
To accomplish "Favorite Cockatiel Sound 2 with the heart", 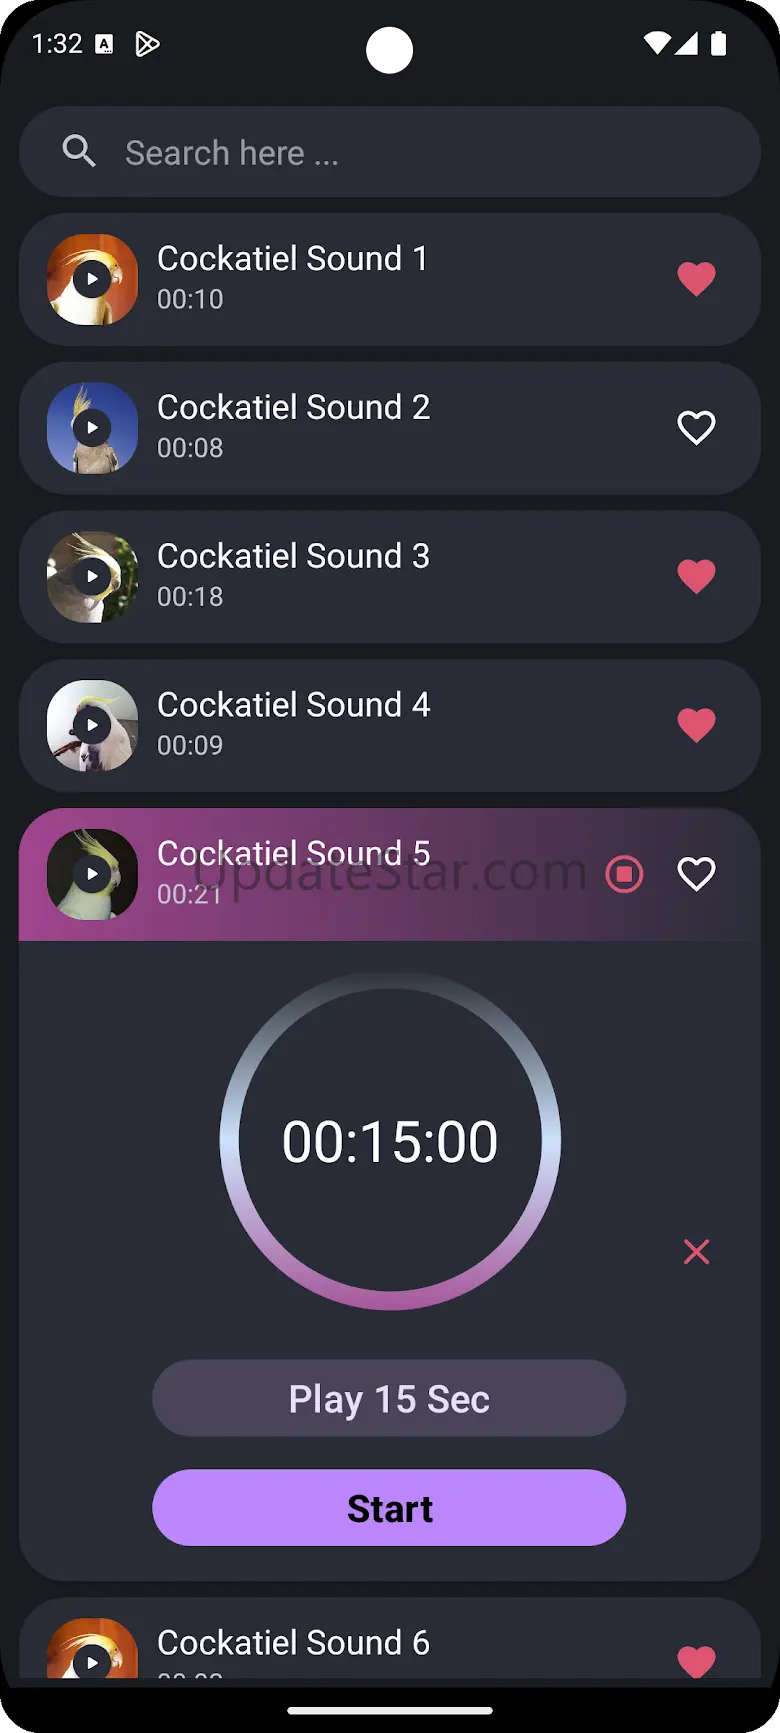I will 696,428.
